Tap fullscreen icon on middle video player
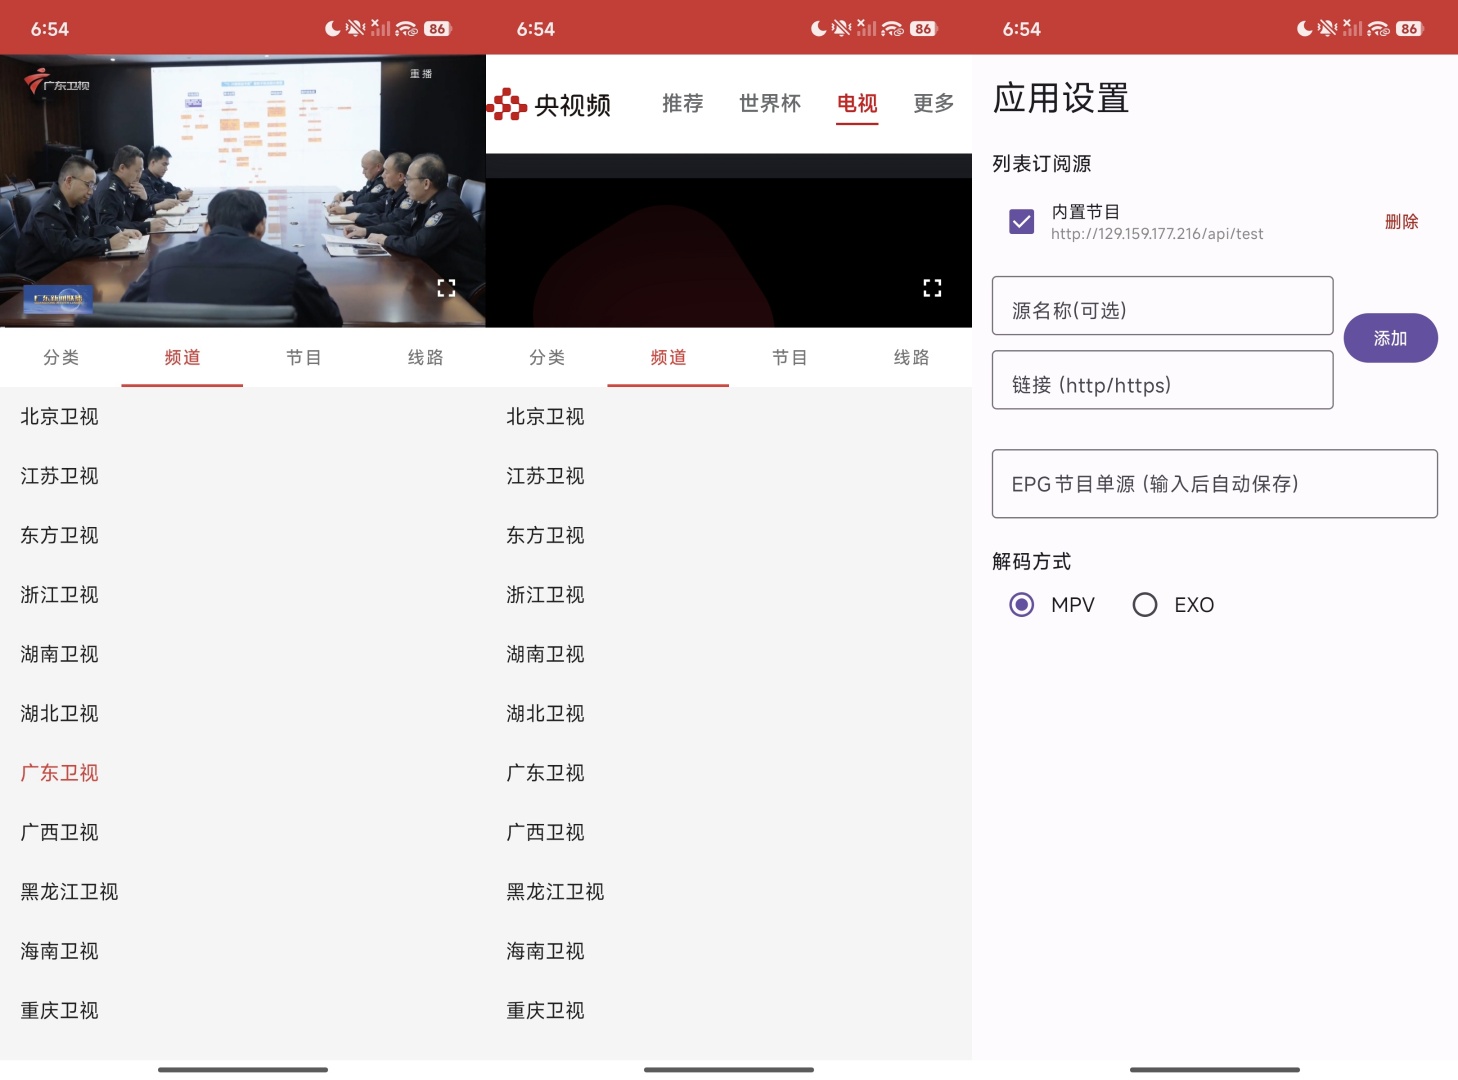The image size is (1458, 1080). pyautogui.click(x=932, y=288)
